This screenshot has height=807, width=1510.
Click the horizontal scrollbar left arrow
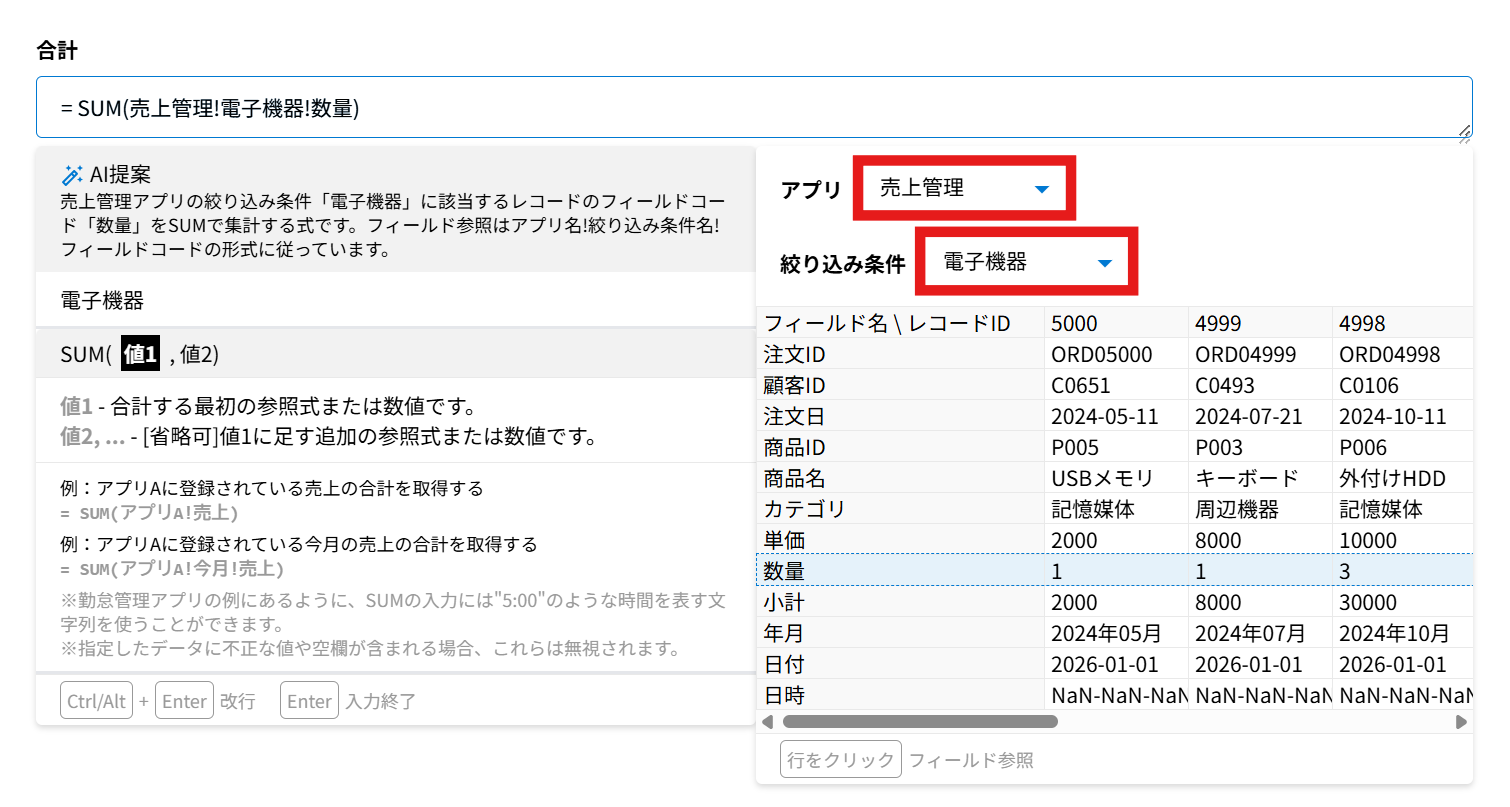pos(768,721)
